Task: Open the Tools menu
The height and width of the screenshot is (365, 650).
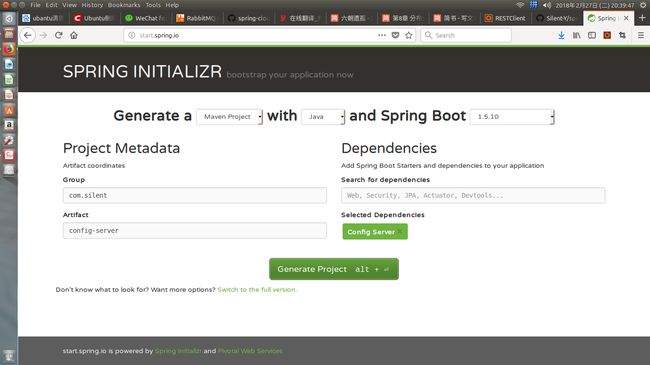Action: coord(153,5)
